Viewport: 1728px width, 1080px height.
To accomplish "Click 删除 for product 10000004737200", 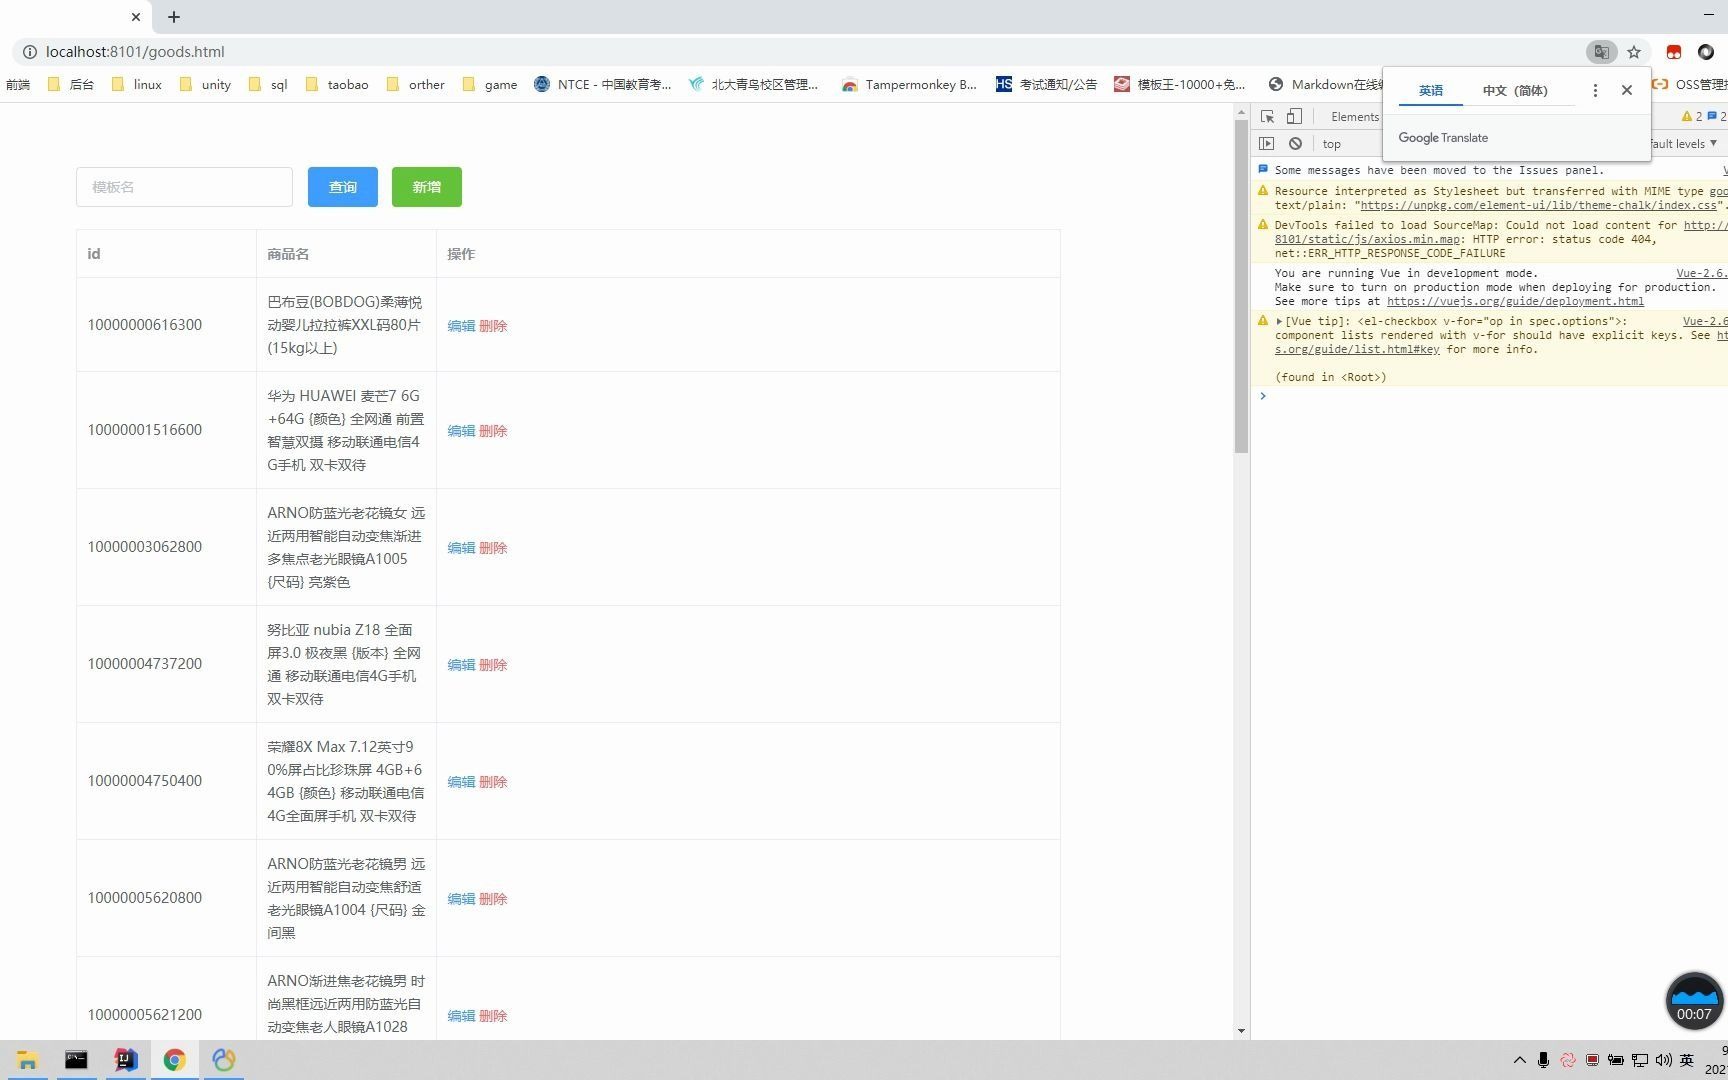I will pos(493,665).
